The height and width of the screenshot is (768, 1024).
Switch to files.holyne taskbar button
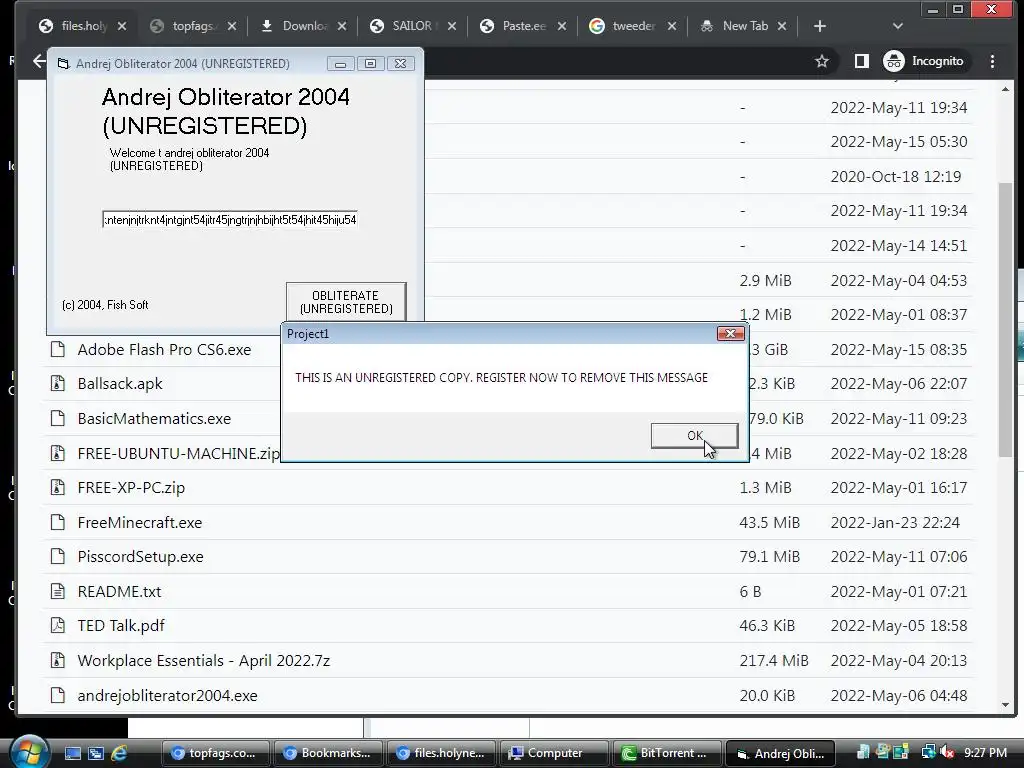pos(441,753)
